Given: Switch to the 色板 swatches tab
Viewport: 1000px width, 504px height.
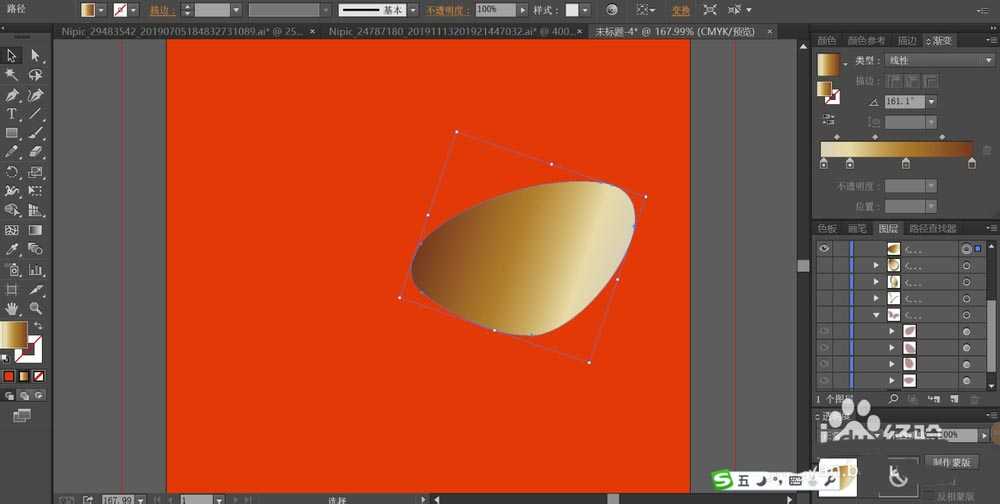Looking at the screenshot, I should (827, 229).
